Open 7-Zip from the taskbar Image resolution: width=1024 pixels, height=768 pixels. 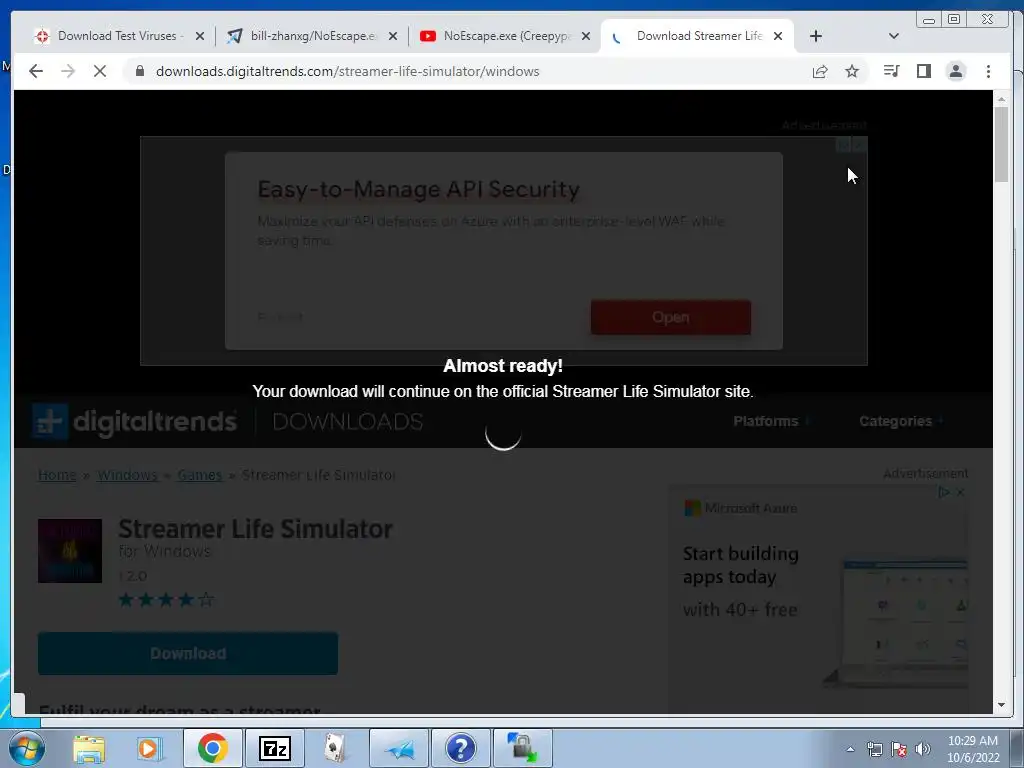(274, 748)
